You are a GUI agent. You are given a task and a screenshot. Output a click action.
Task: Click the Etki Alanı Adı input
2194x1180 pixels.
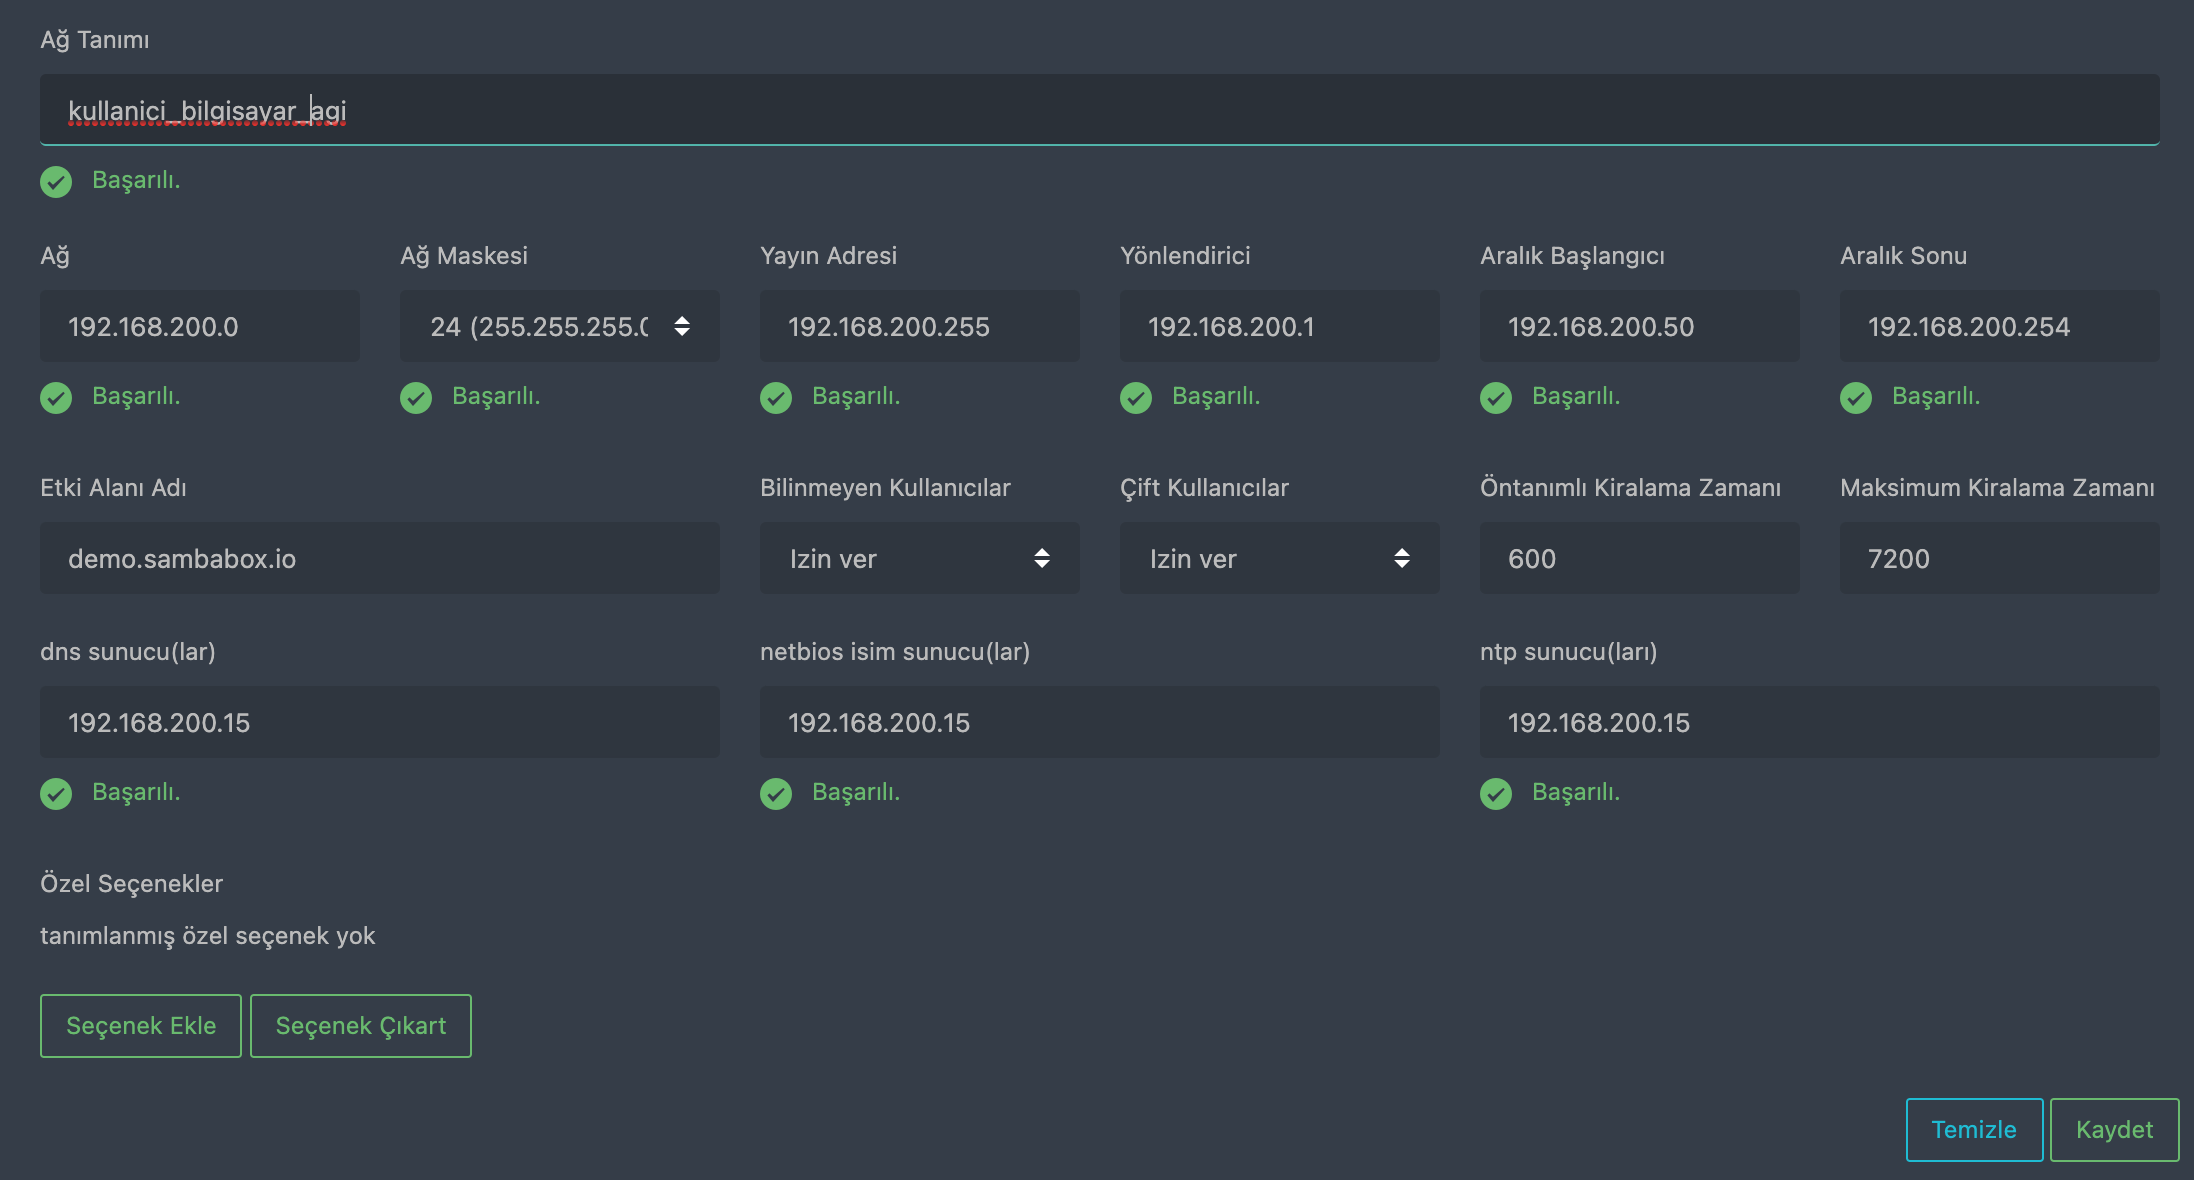tap(380, 559)
